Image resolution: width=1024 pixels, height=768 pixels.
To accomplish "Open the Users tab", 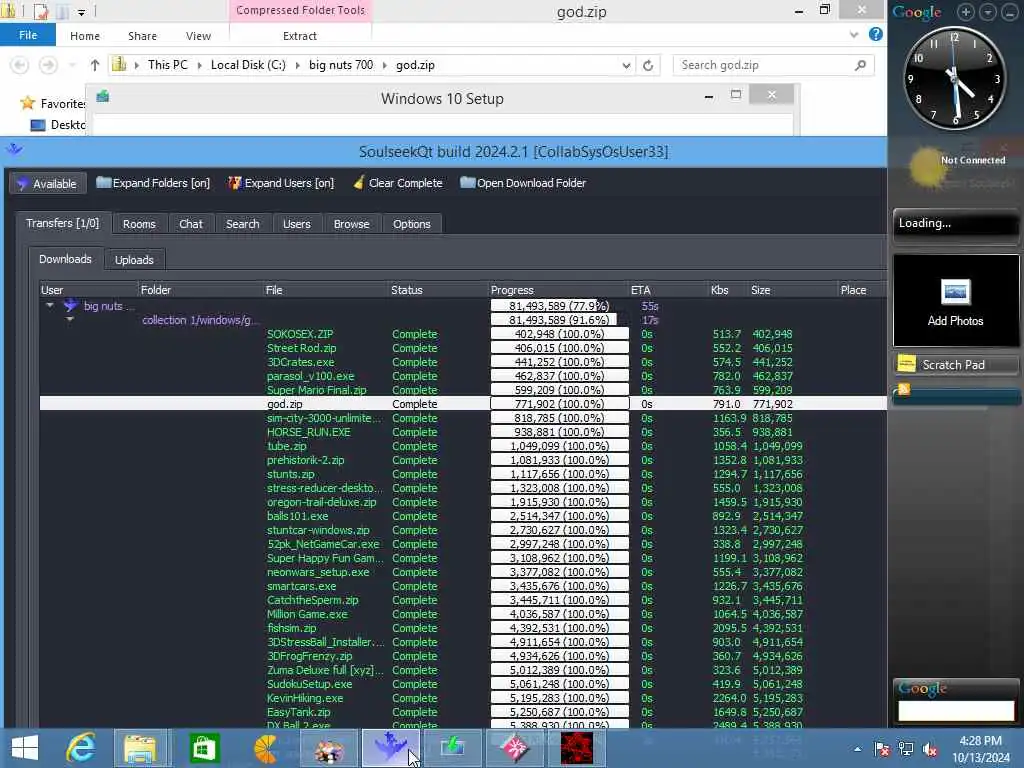I will tap(296, 224).
